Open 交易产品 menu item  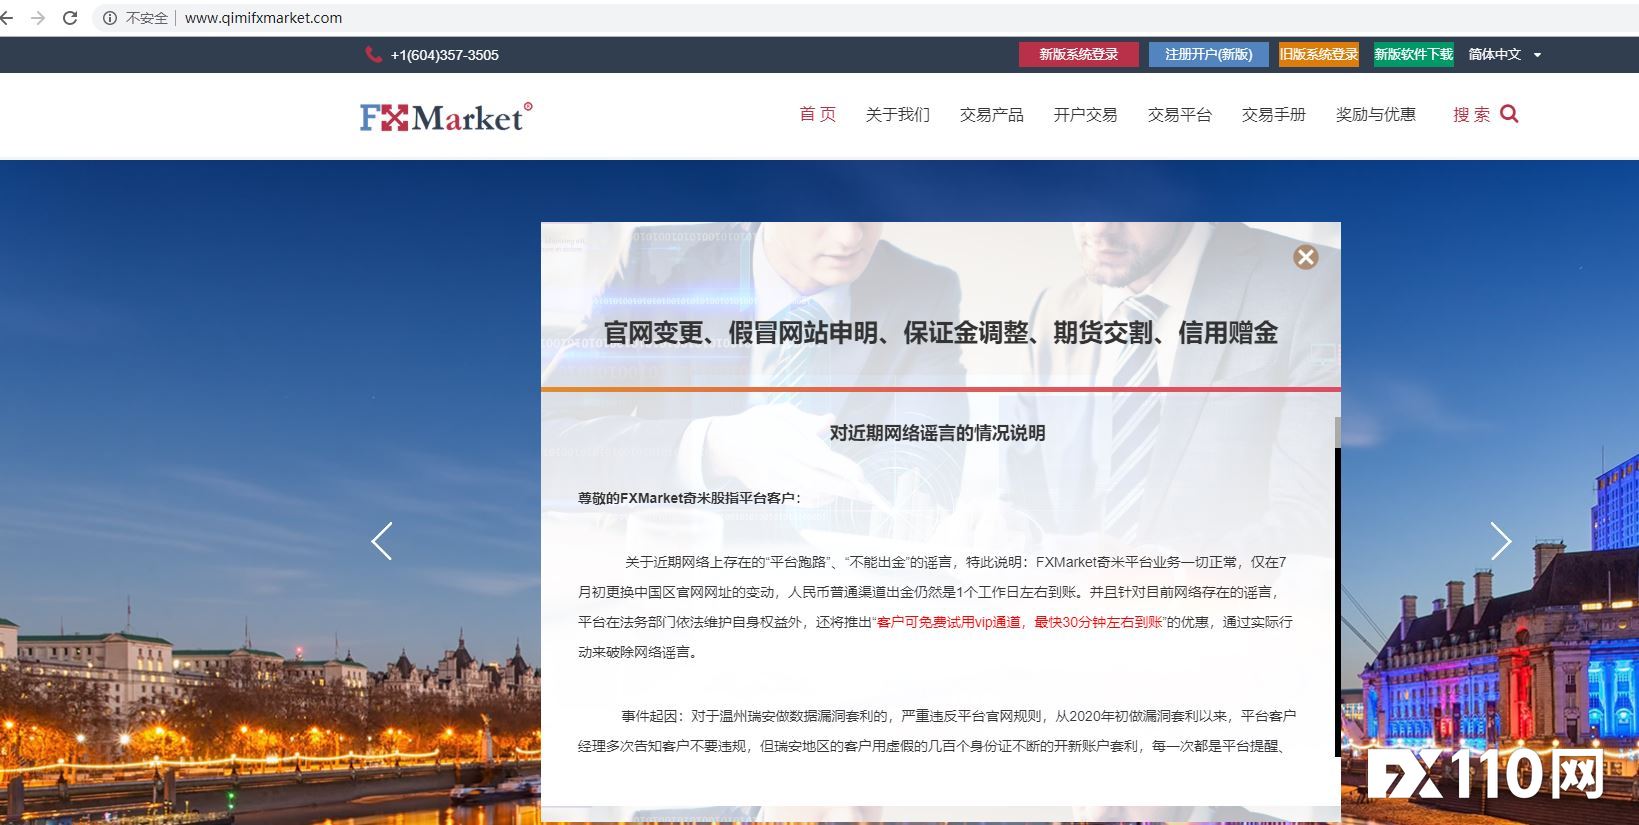(x=991, y=114)
